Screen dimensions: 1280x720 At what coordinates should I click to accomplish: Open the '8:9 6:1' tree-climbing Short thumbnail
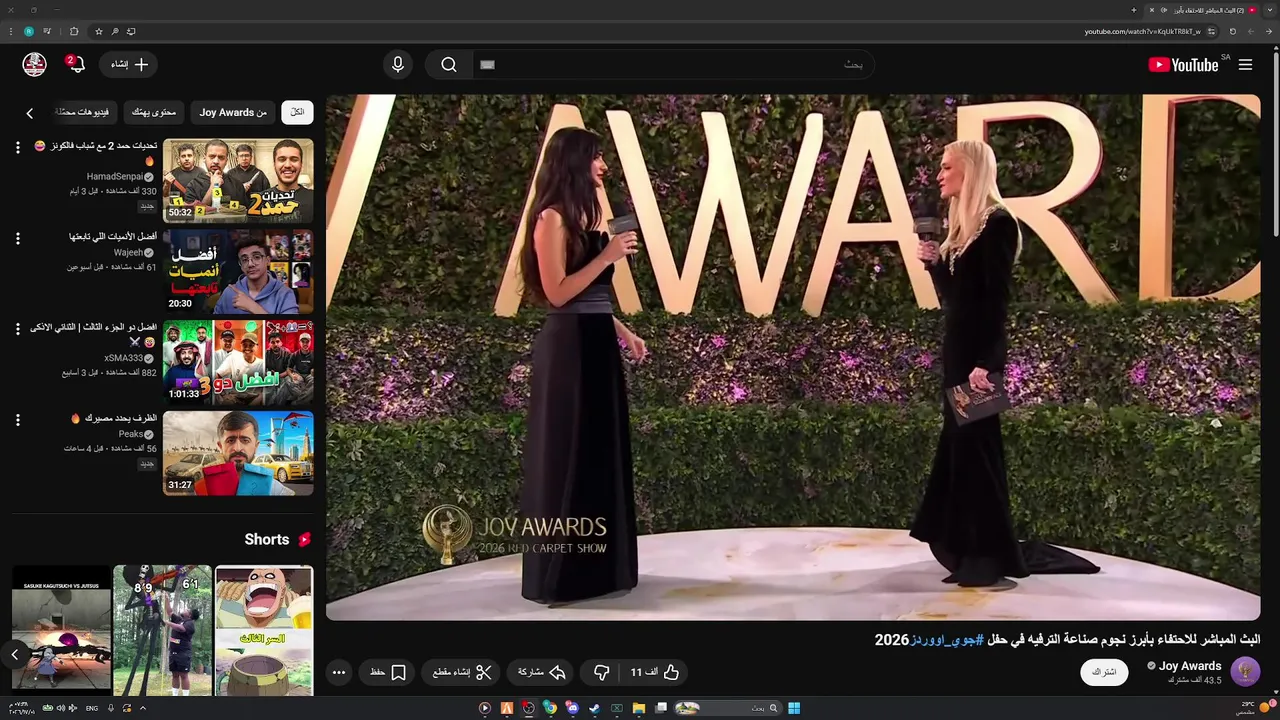(162, 630)
